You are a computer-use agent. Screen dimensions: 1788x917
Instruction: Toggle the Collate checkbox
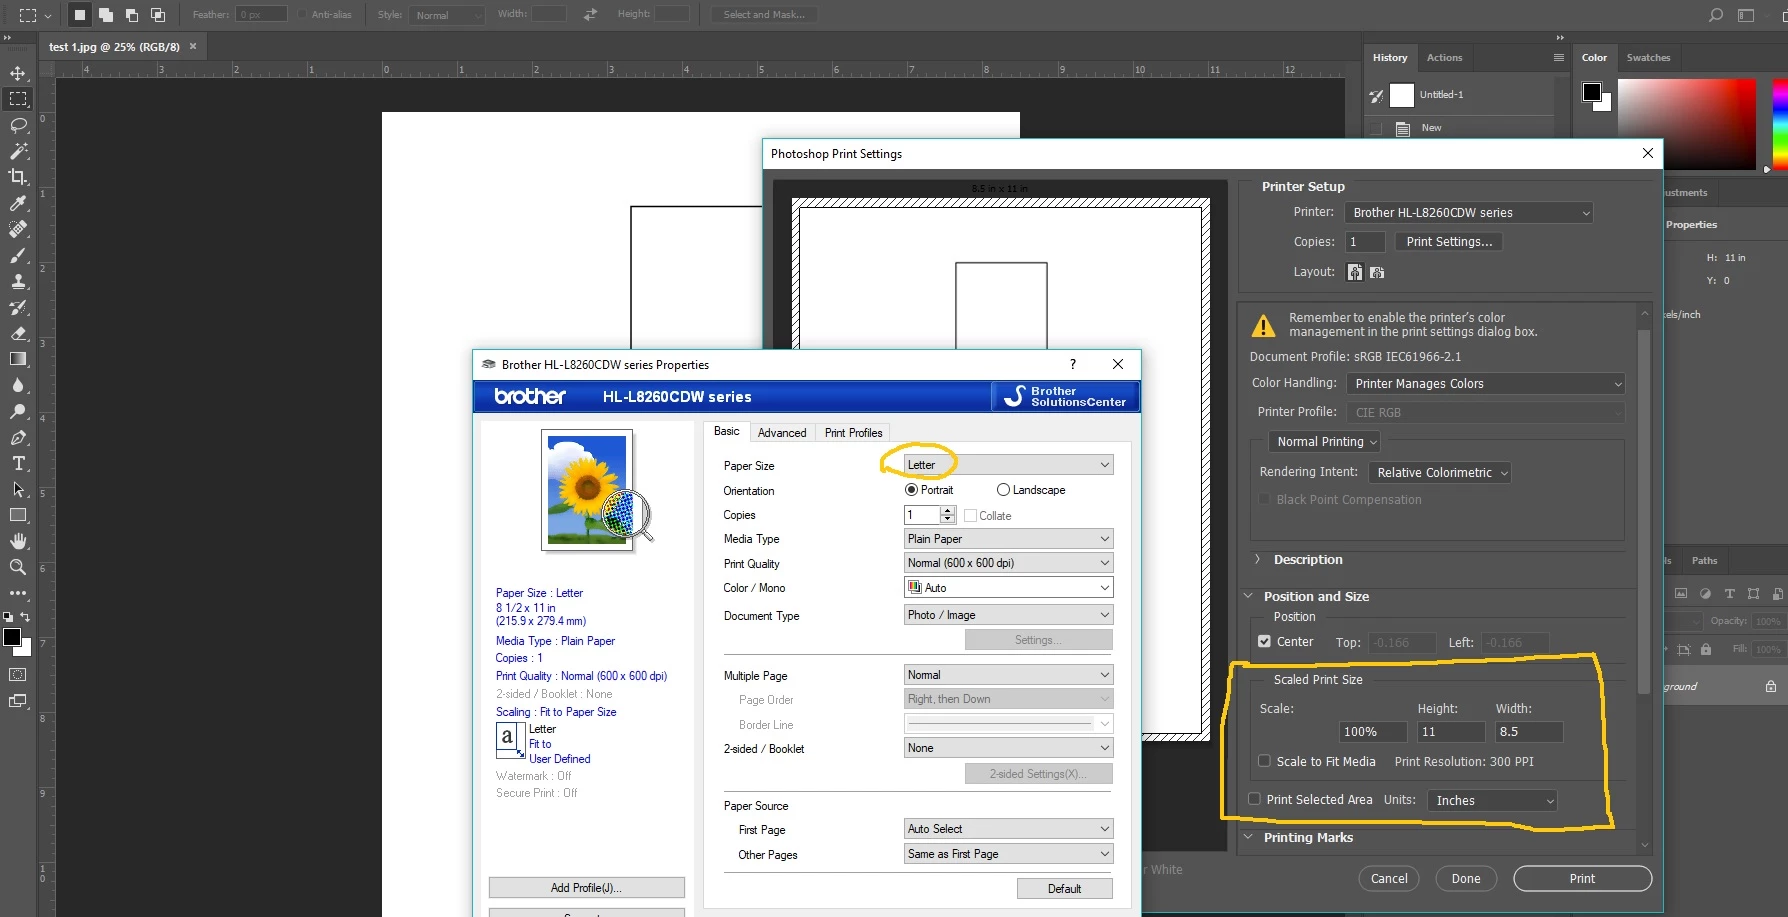(x=970, y=516)
